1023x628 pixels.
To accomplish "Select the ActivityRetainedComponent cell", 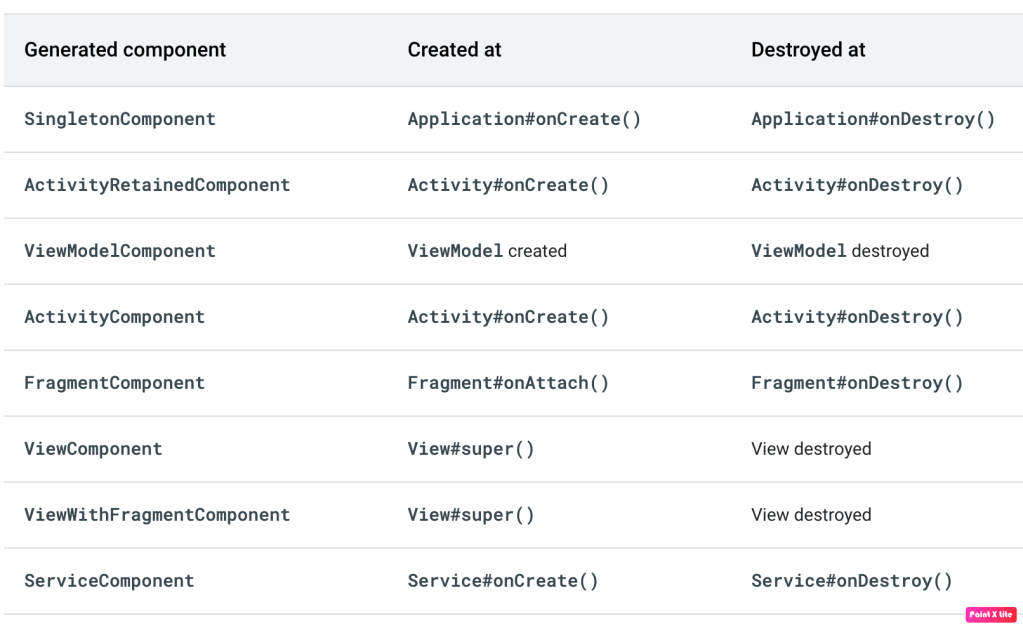I will (x=157, y=185).
